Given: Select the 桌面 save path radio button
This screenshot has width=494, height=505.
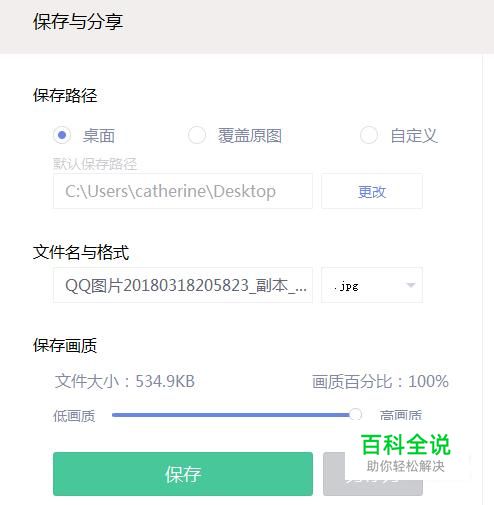Looking at the screenshot, I should click(x=62, y=135).
